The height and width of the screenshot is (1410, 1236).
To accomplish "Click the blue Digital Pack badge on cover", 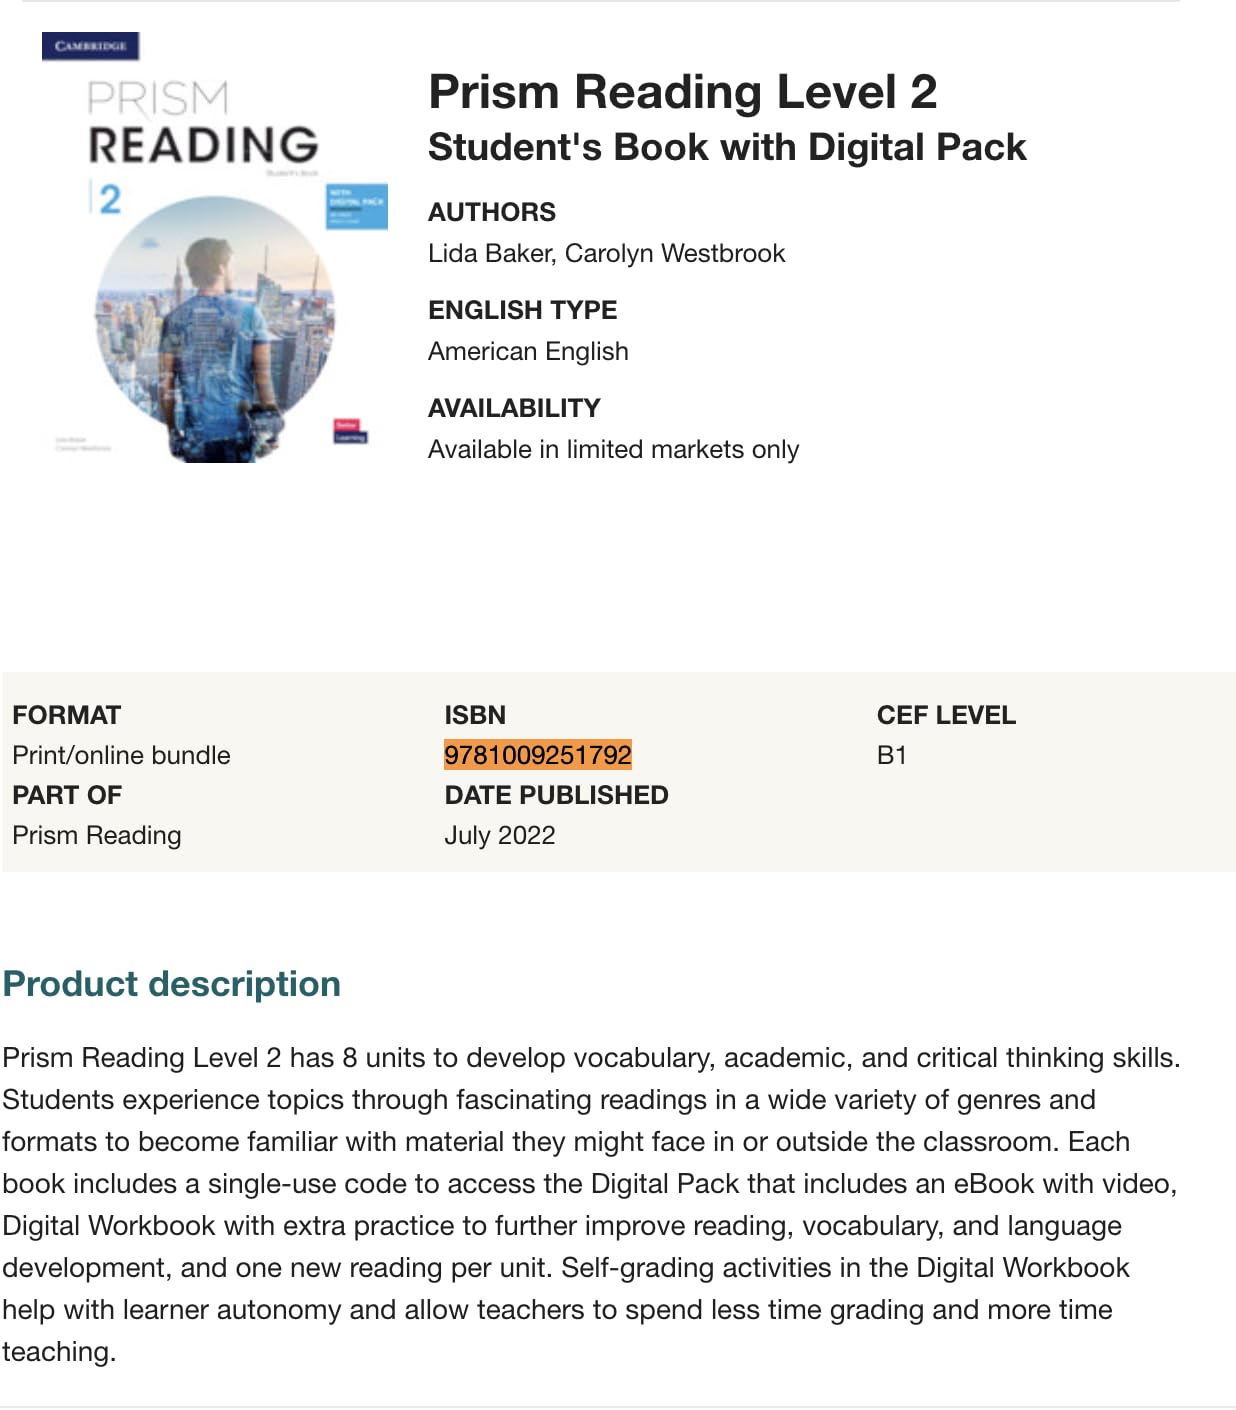I will [x=356, y=206].
